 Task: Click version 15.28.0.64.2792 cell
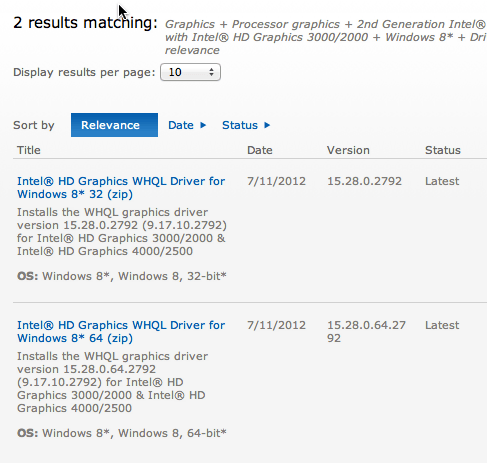coord(366,331)
